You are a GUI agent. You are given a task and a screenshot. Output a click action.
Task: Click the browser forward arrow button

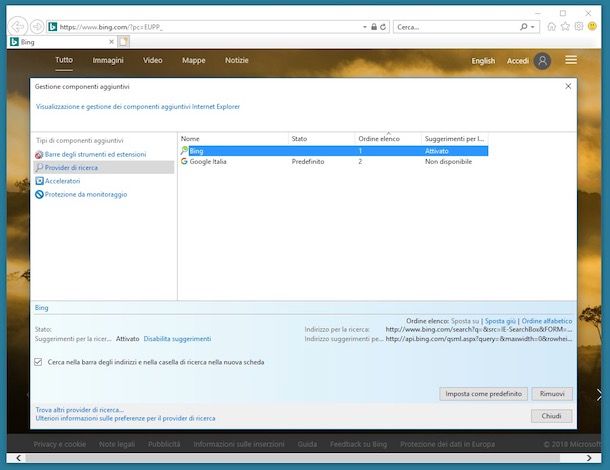pyautogui.click(x=37, y=27)
